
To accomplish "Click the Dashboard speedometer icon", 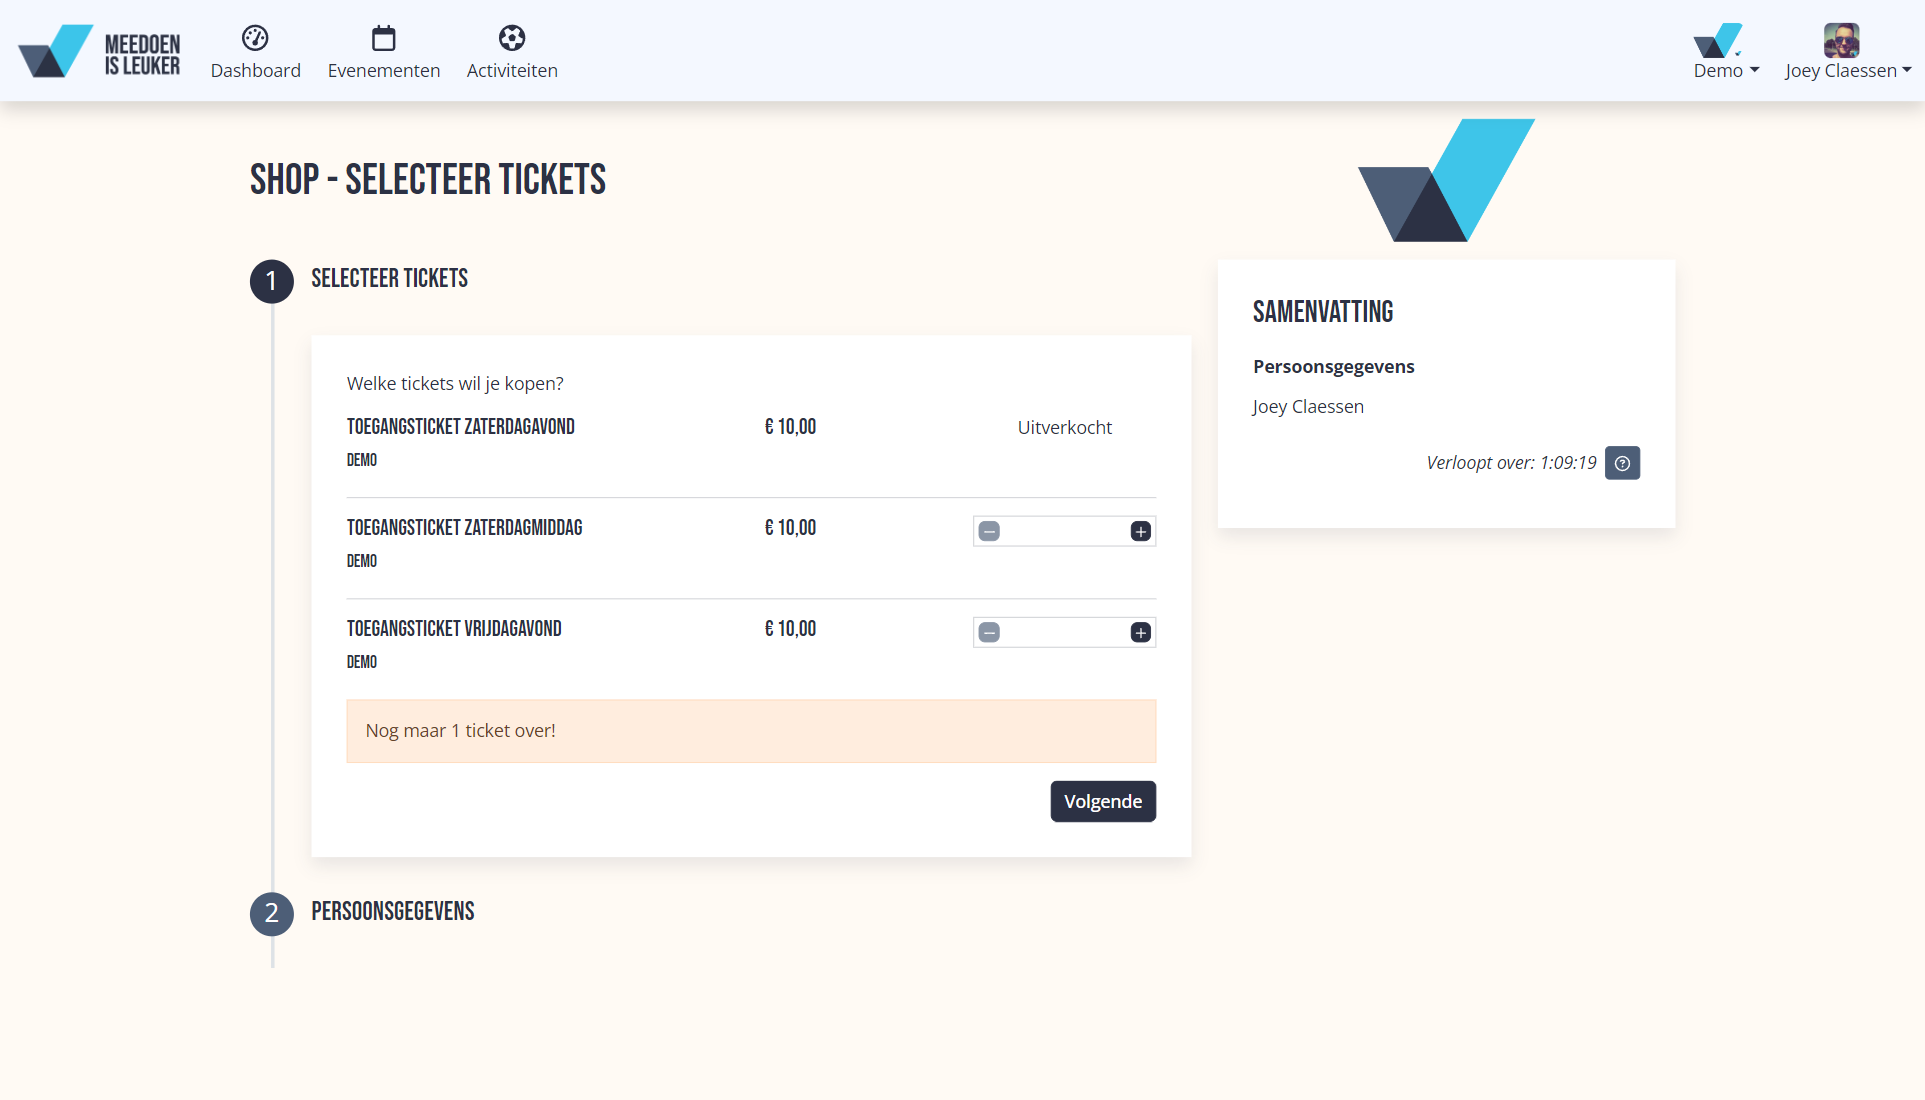I will coord(255,38).
